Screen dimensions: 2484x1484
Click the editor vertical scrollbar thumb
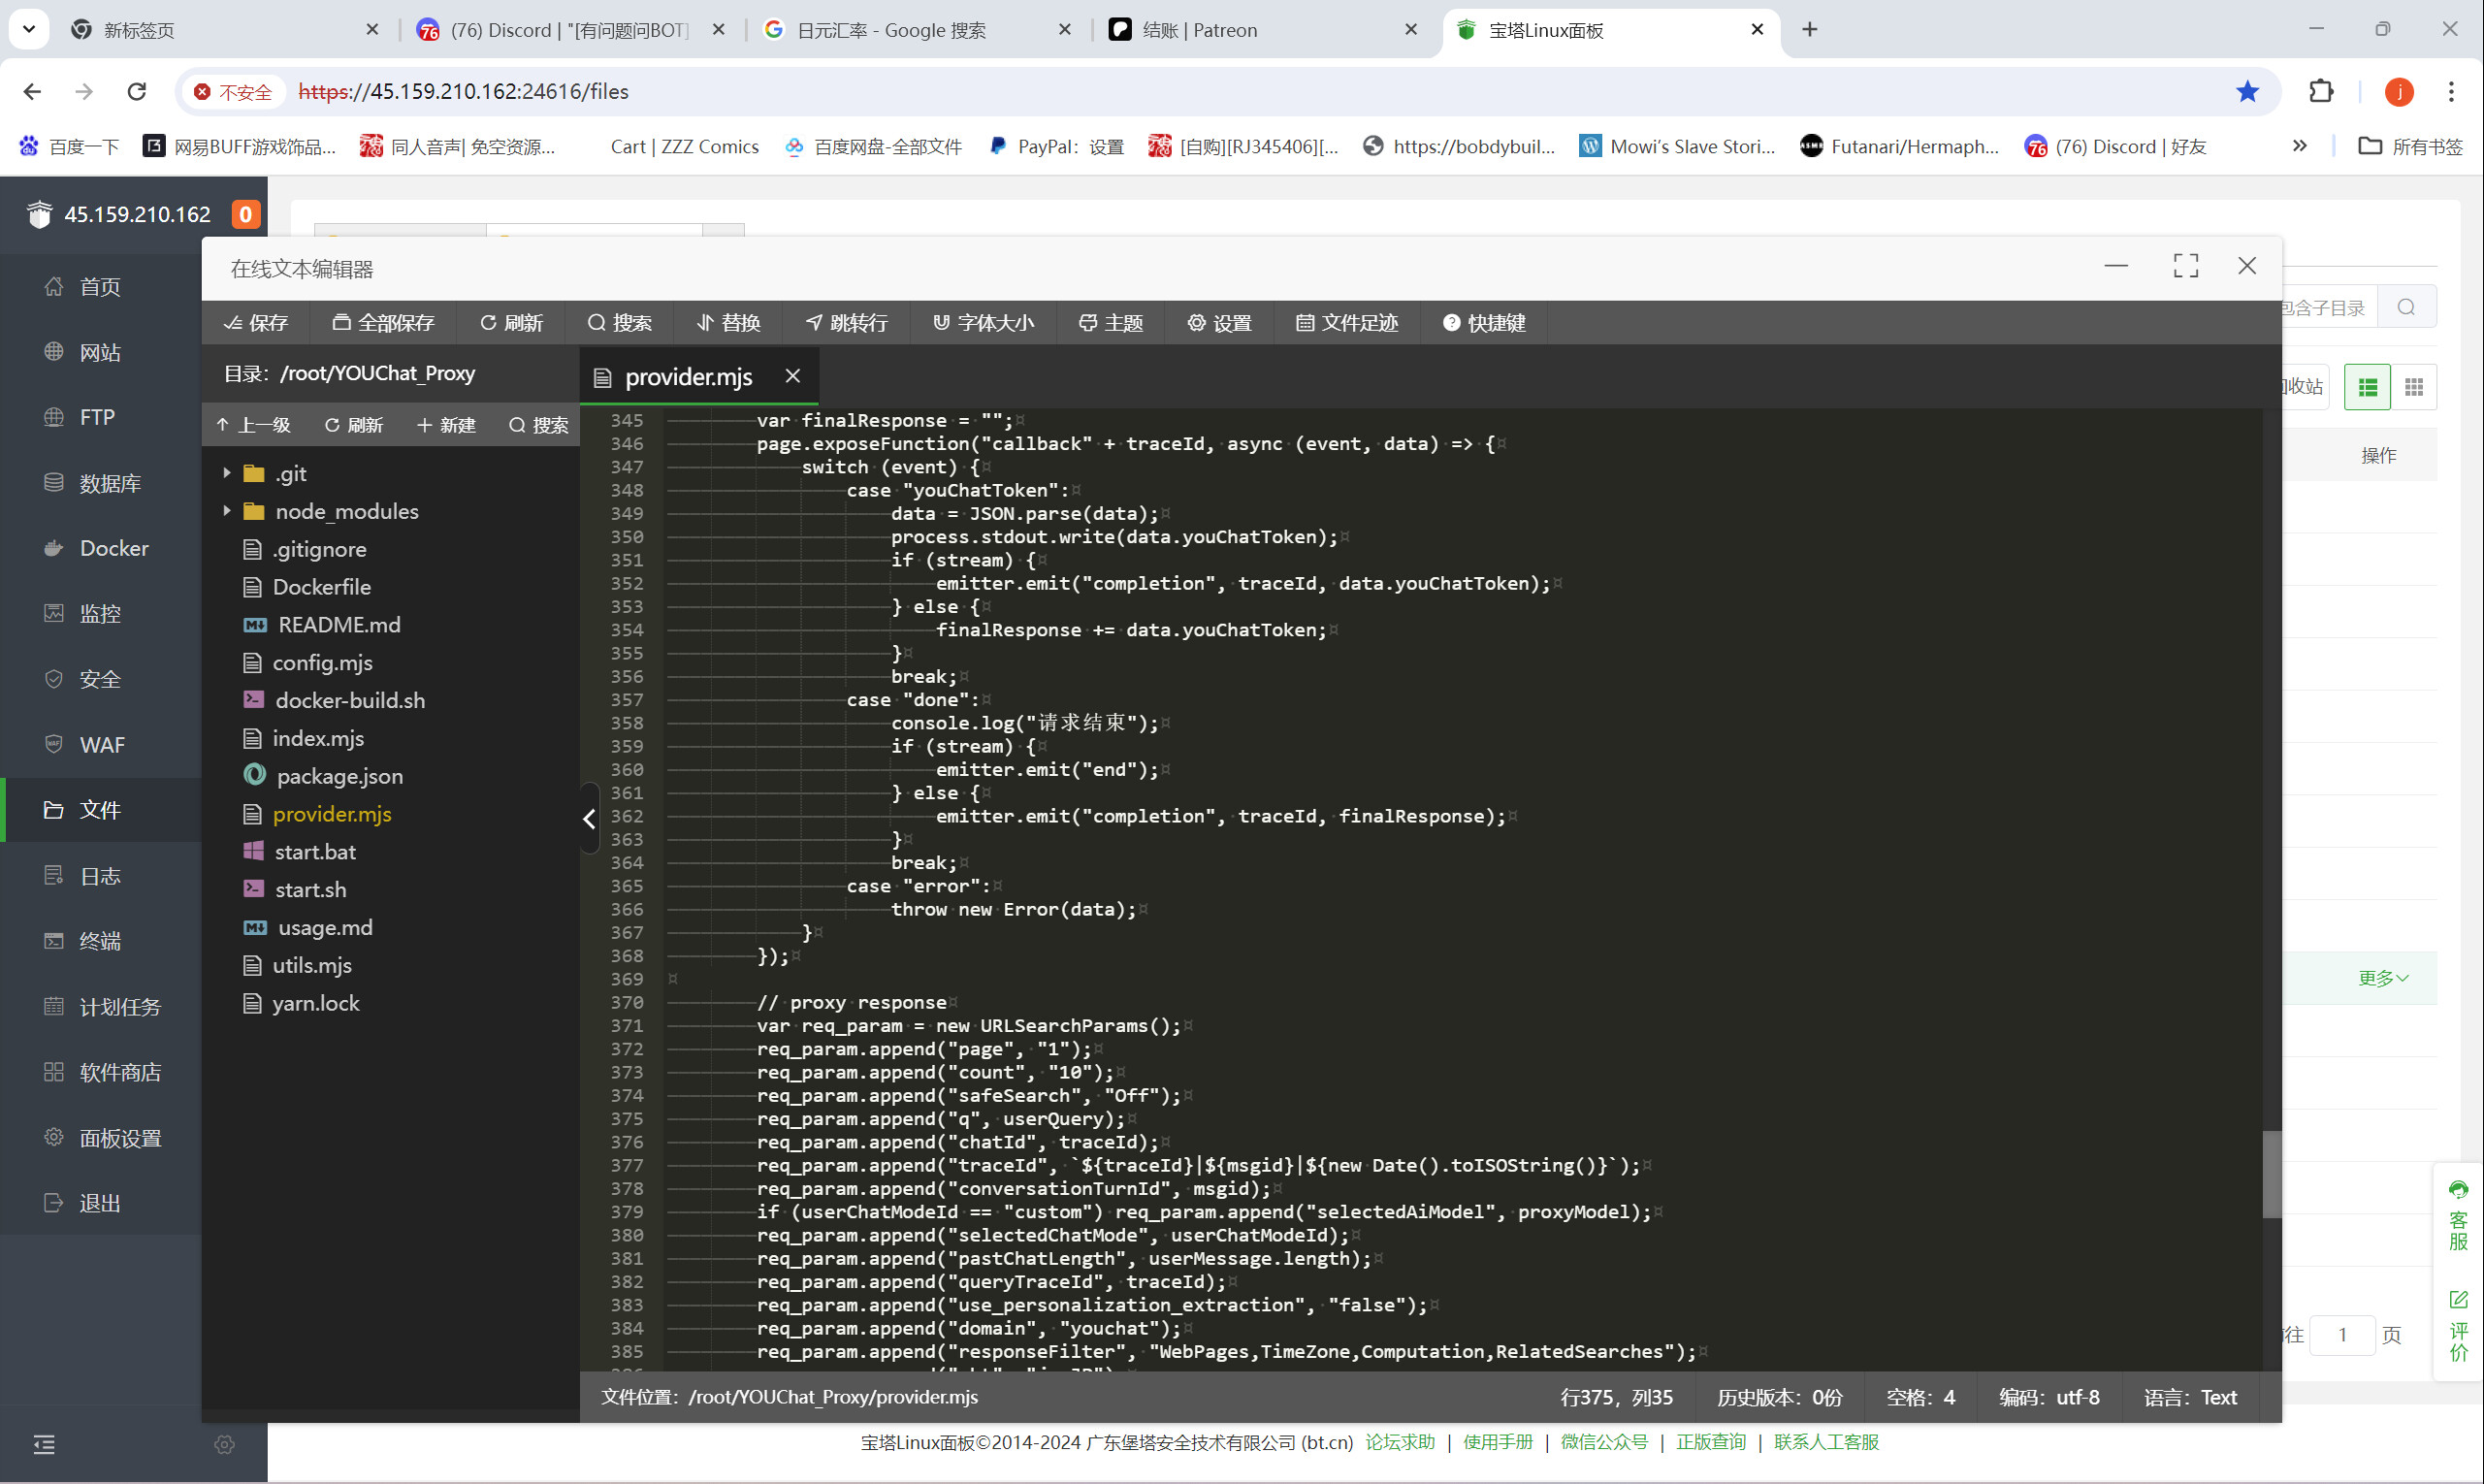tap(2271, 1174)
